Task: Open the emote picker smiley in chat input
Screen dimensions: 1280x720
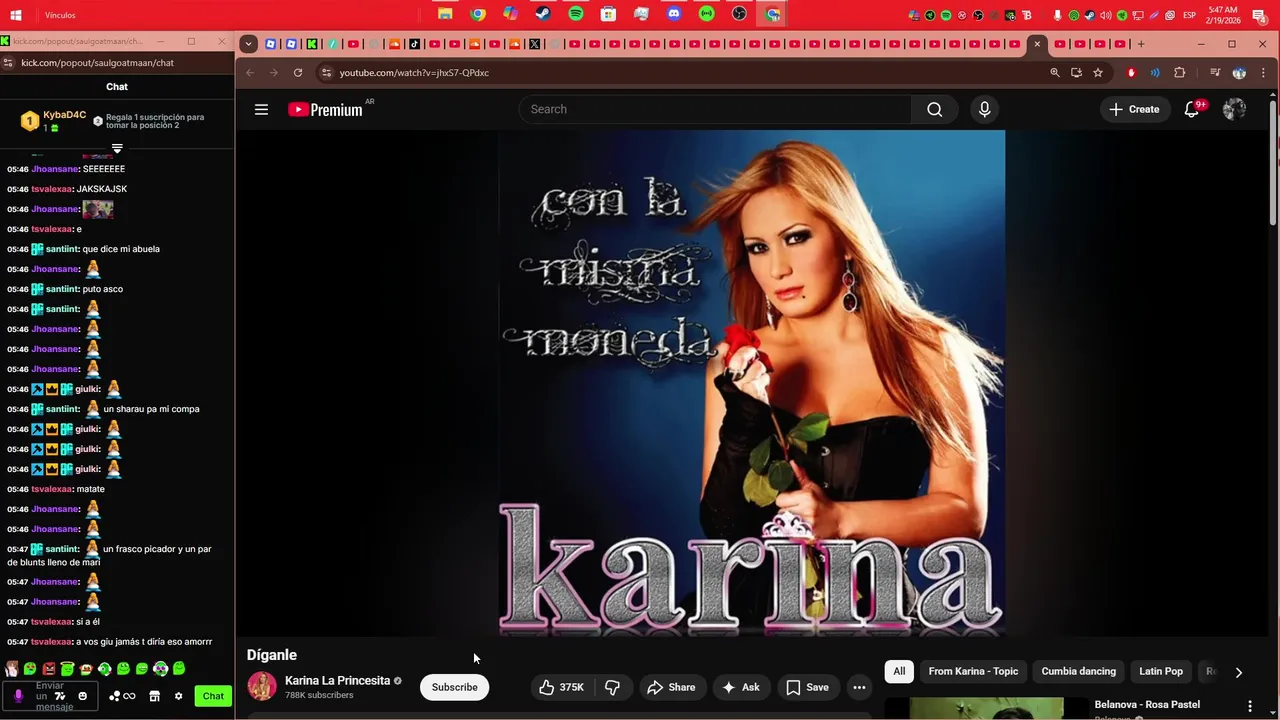Action: (82, 696)
